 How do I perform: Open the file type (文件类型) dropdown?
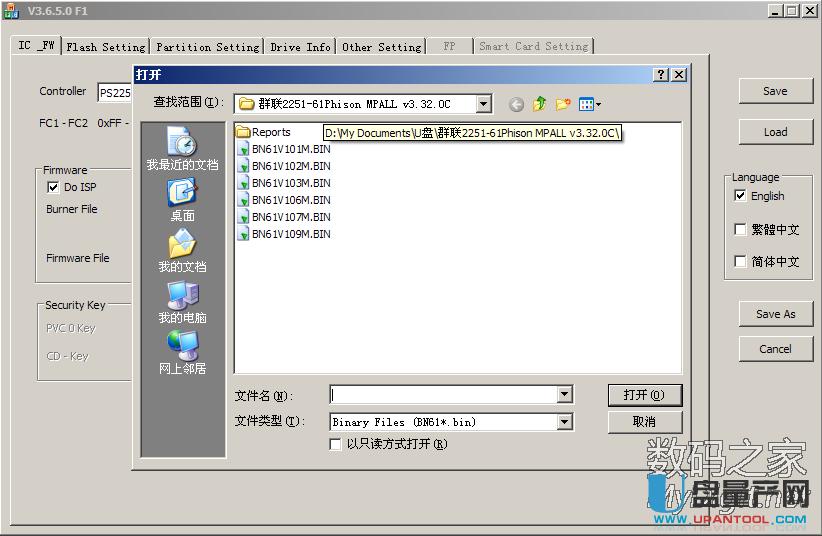click(x=565, y=422)
